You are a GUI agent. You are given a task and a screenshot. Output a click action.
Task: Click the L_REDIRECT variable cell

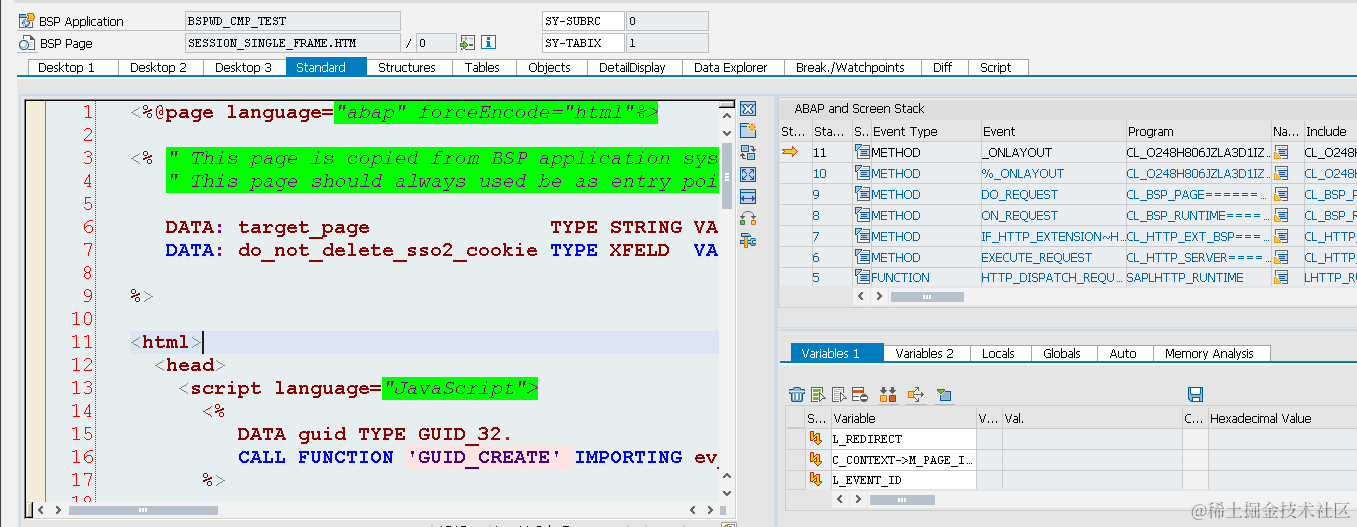pos(903,439)
